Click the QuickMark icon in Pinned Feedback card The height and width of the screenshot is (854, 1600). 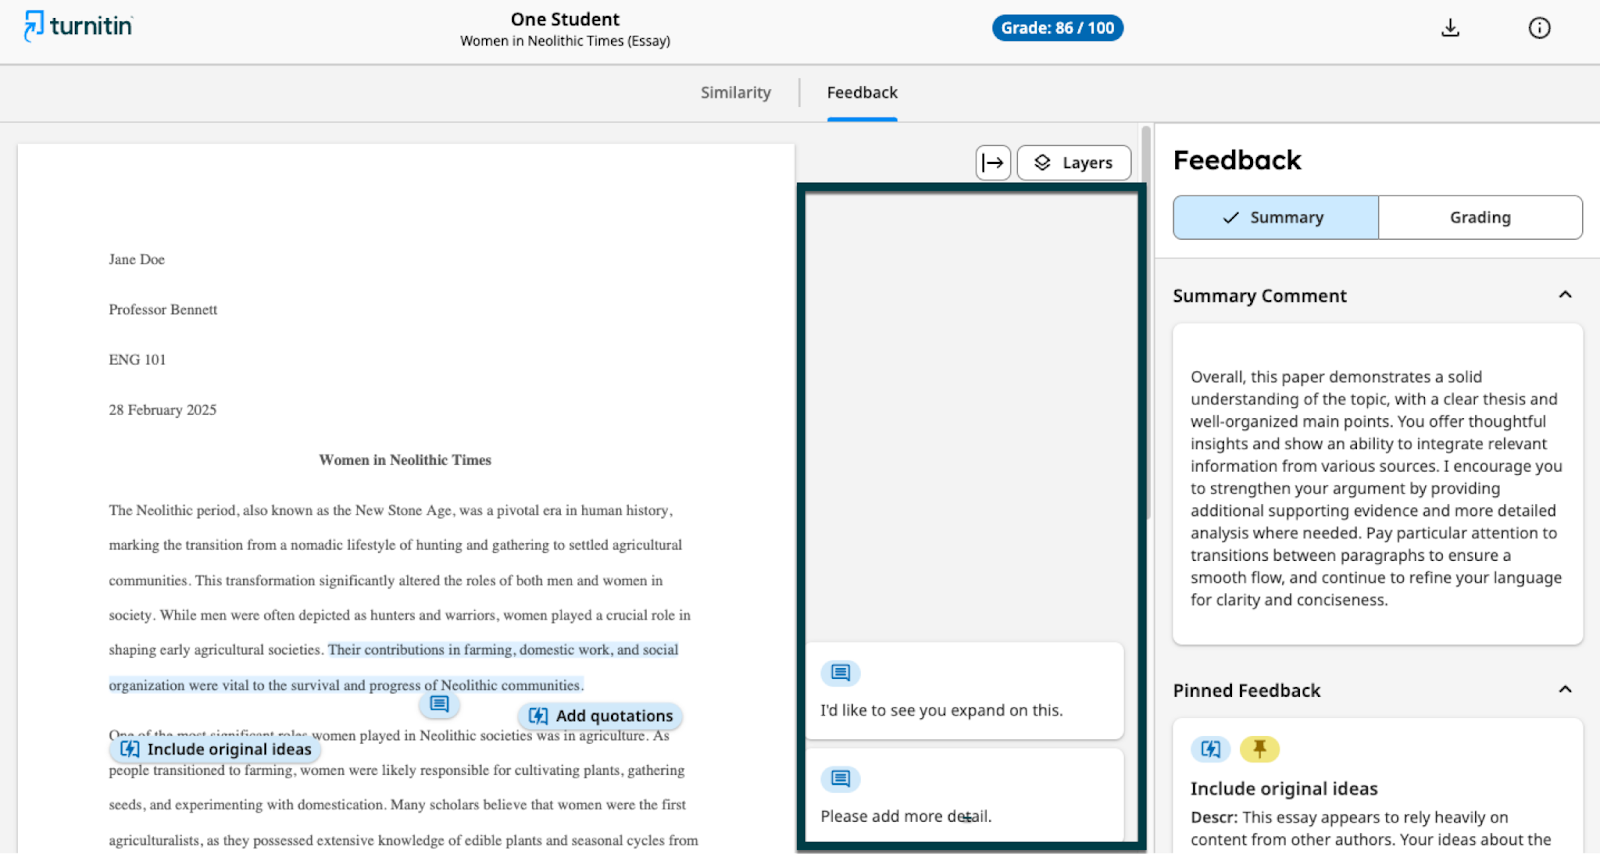coord(1210,749)
